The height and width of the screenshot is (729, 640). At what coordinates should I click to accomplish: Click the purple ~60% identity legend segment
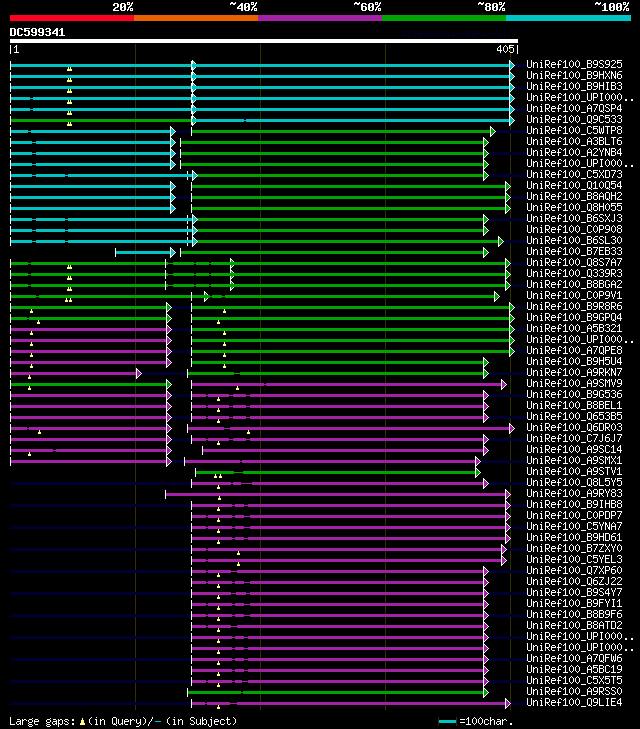click(x=320, y=18)
